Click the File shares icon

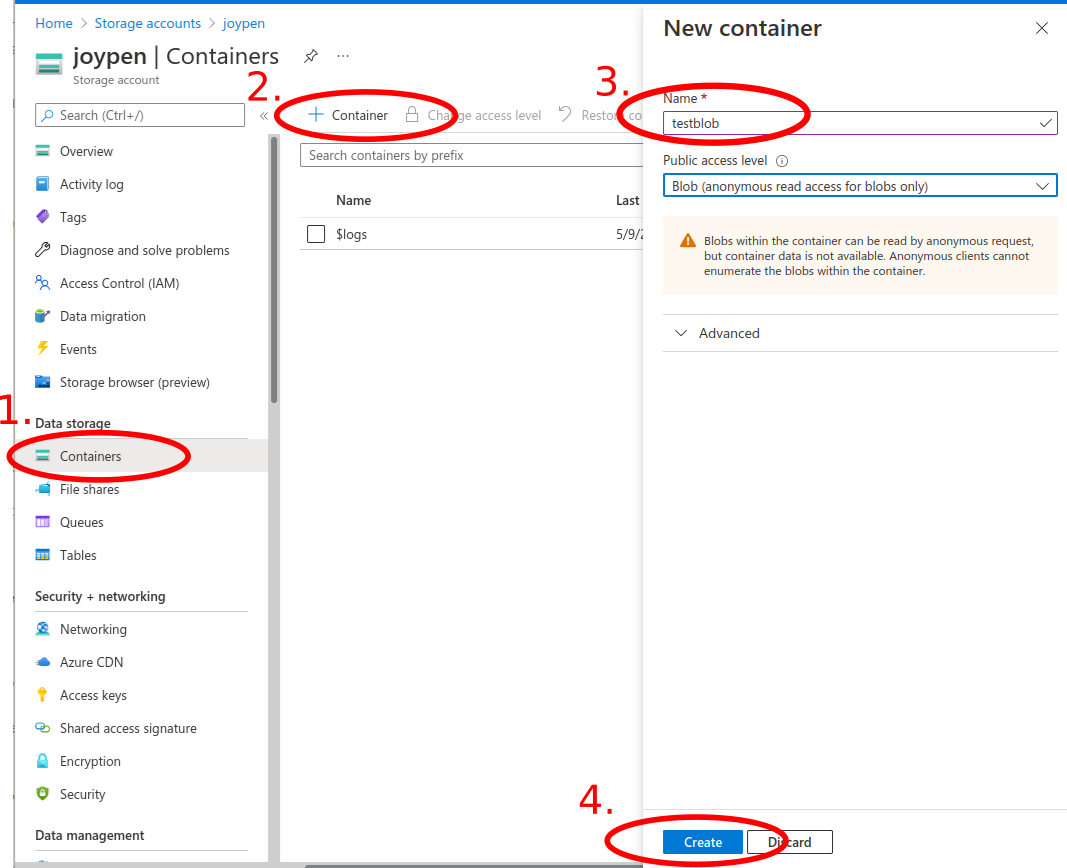[x=42, y=488]
